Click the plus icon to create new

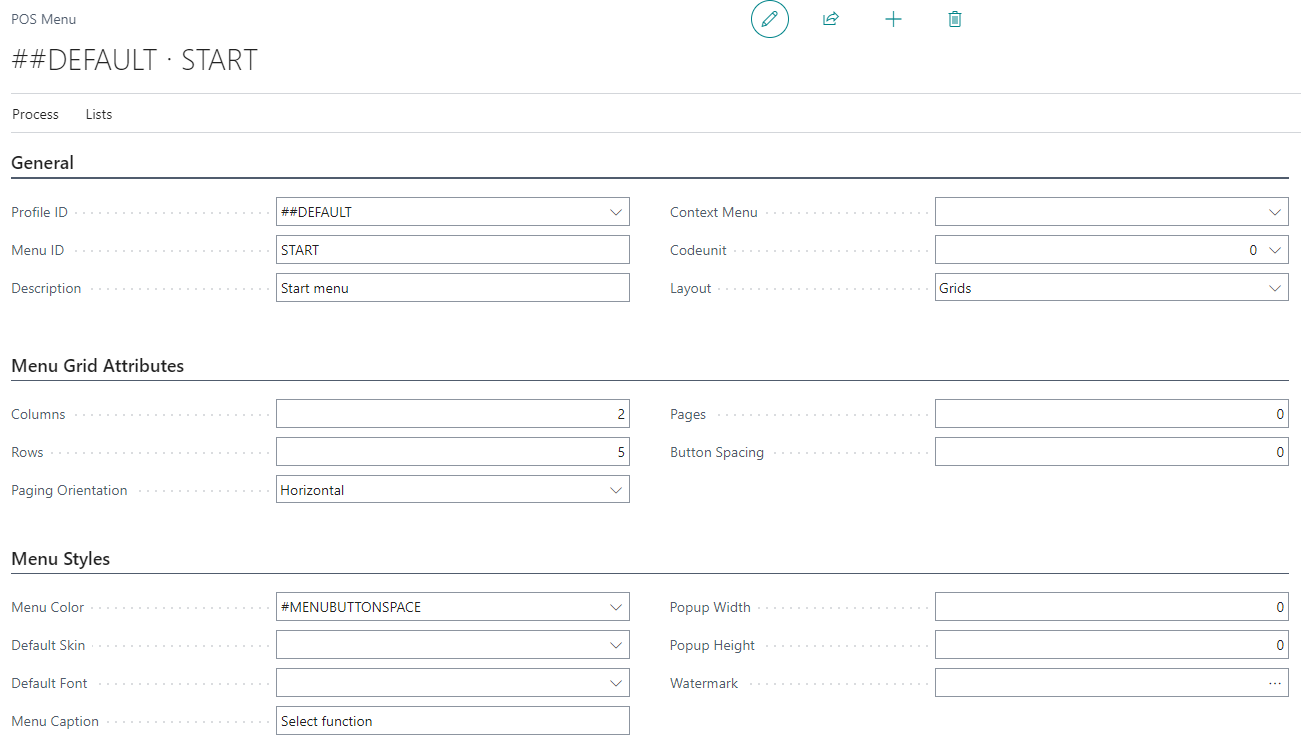tap(893, 19)
